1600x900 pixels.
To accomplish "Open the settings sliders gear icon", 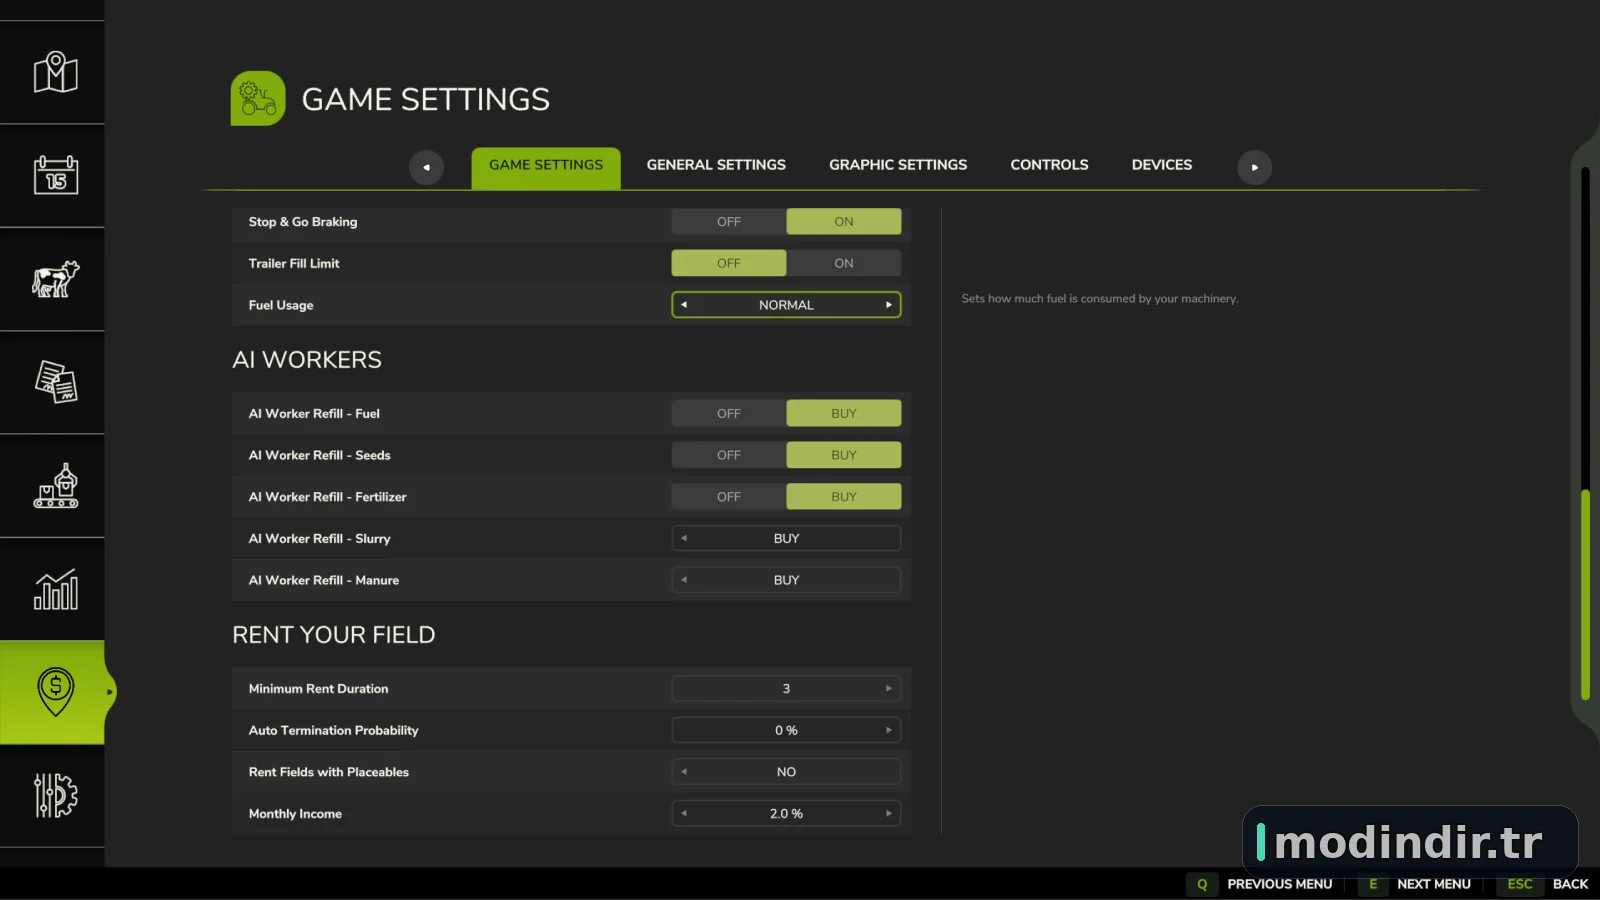I will tap(55, 795).
